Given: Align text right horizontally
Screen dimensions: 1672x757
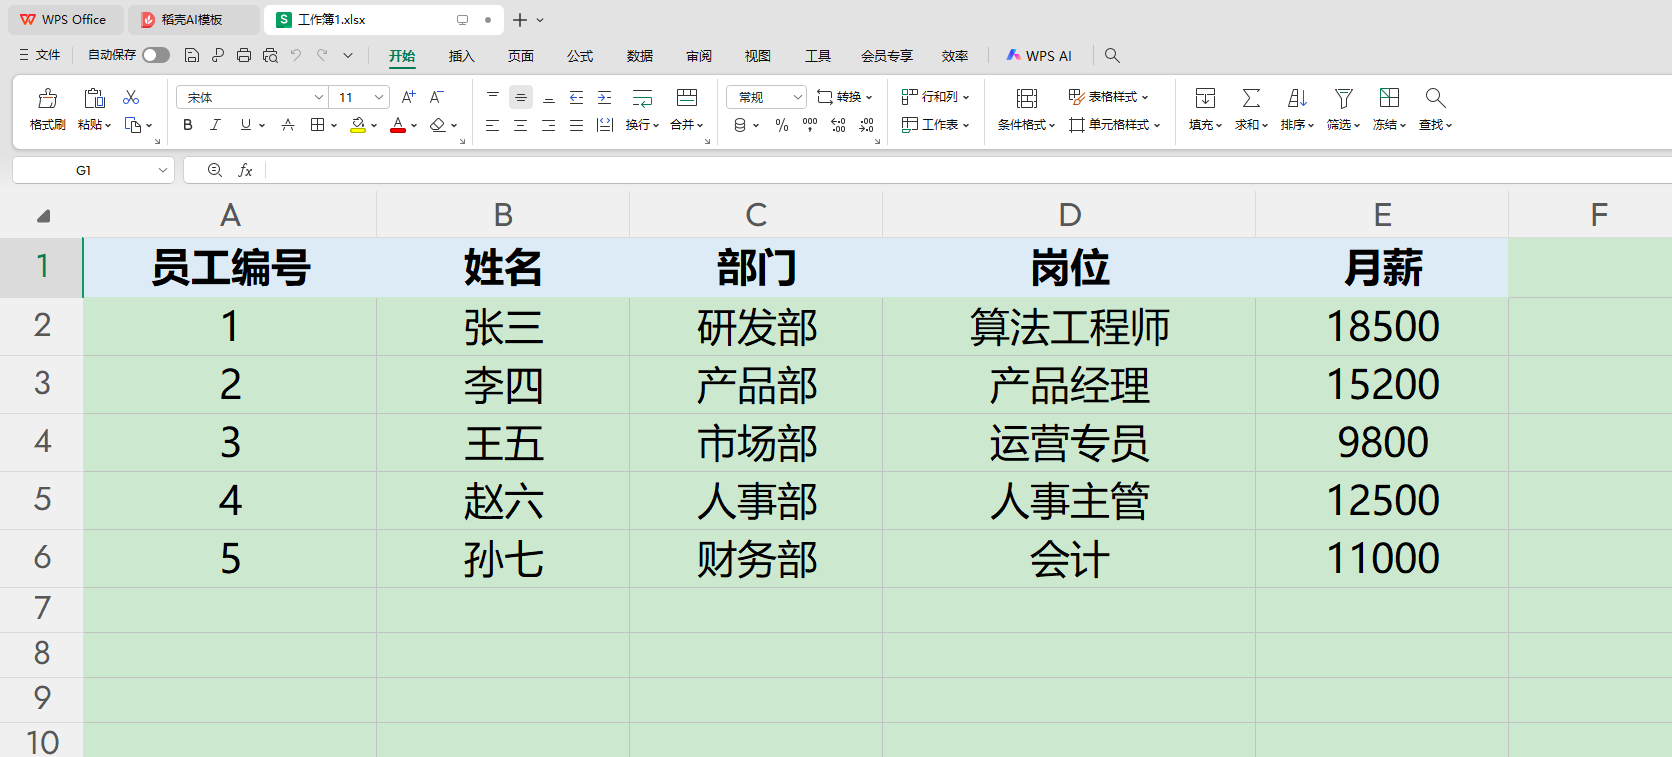Looking at the screenshot, I should pos(549,125).
